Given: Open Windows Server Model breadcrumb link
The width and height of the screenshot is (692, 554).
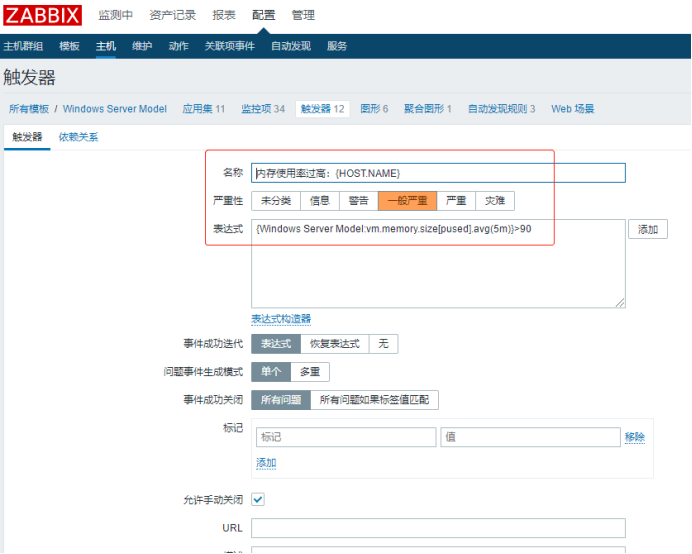Looking at the screenshot, I should (115, 109).
